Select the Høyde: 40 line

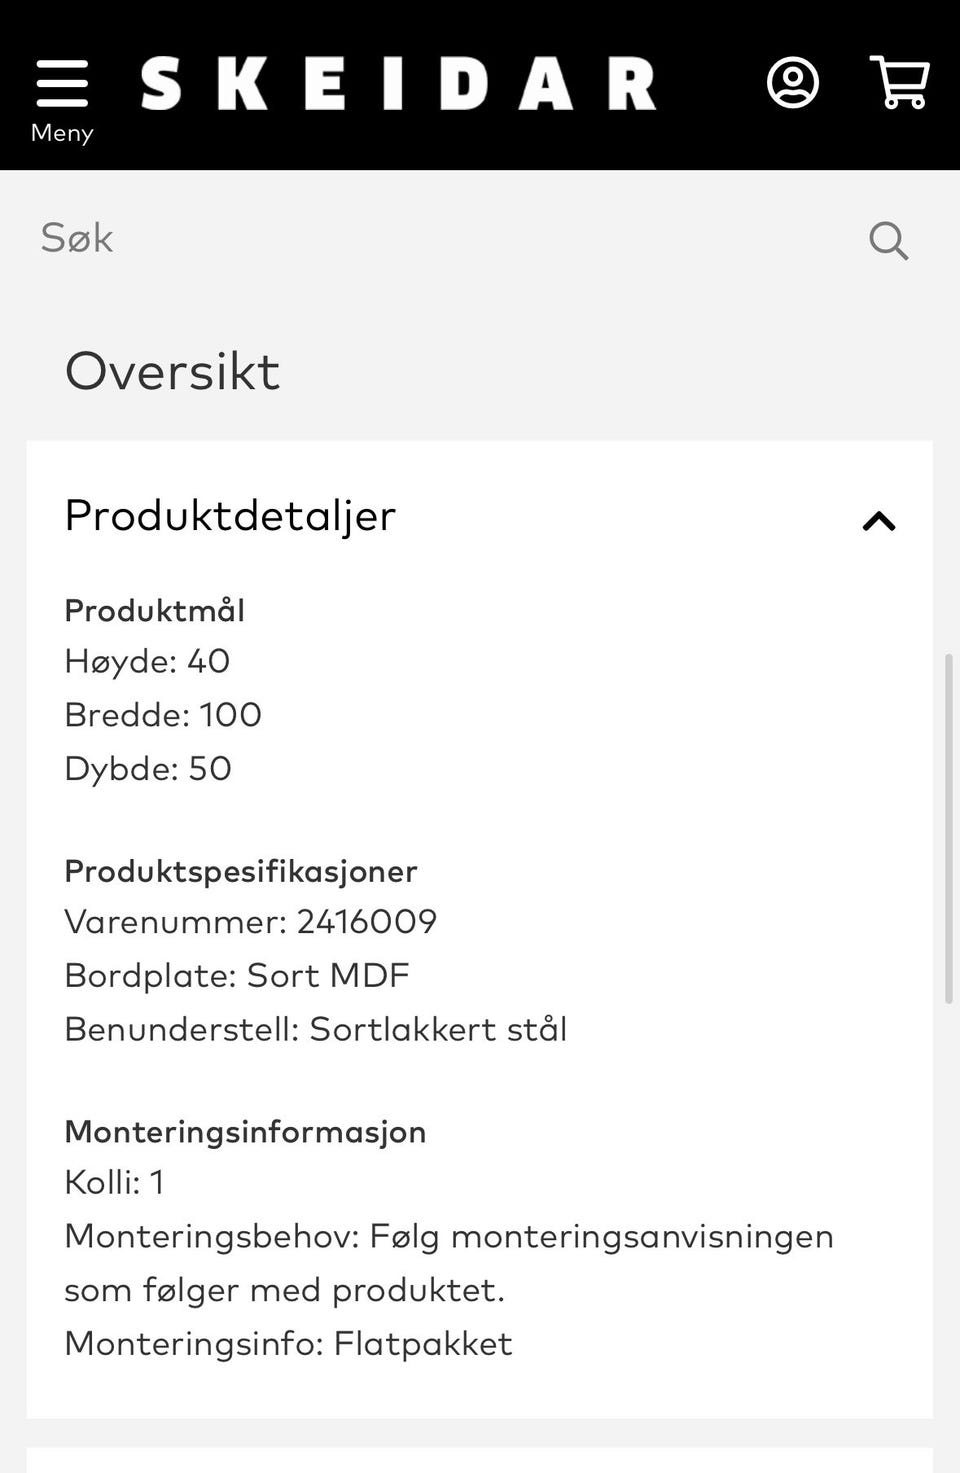pyautogui.click(x=147, y=661)
